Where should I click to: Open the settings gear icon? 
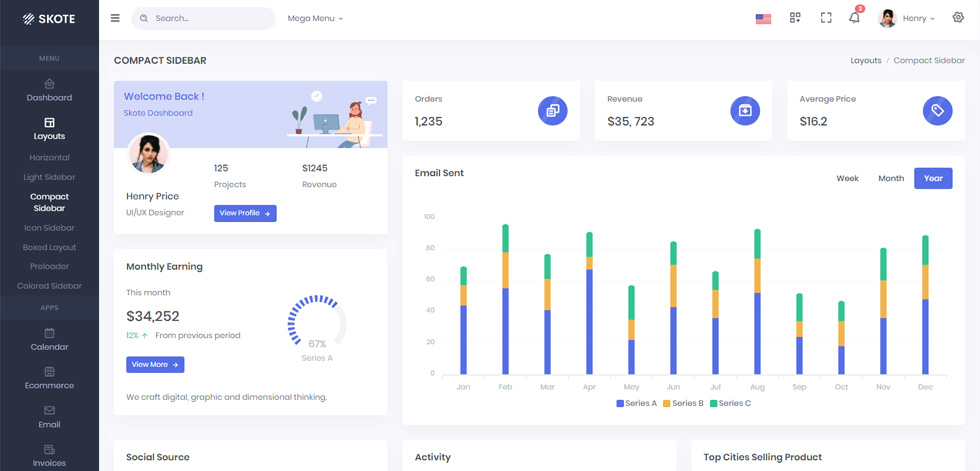pyautogui.click(x=958, y=17)
